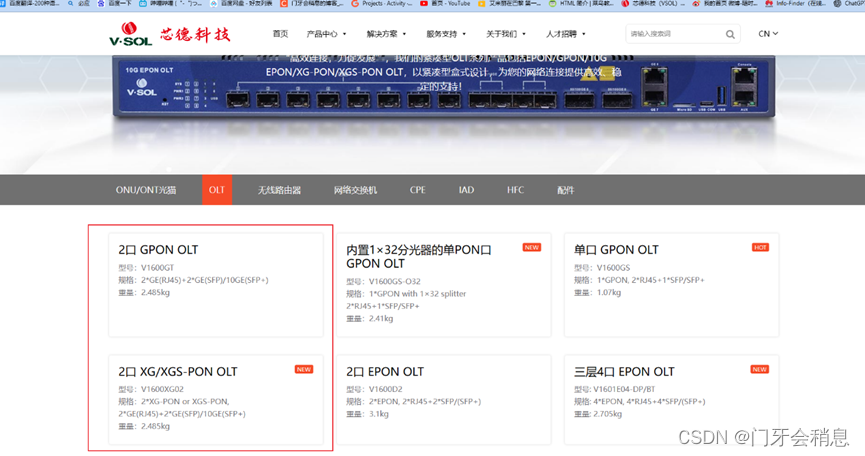Screen dimensions: 865x456
Task: Open the YouTube bookmark
Action: [x=445, y=3]
